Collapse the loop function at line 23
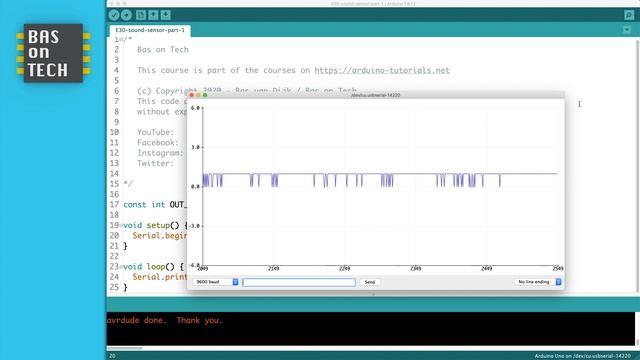The width and height of the screenshot is (640, 360). pos(121,267)
